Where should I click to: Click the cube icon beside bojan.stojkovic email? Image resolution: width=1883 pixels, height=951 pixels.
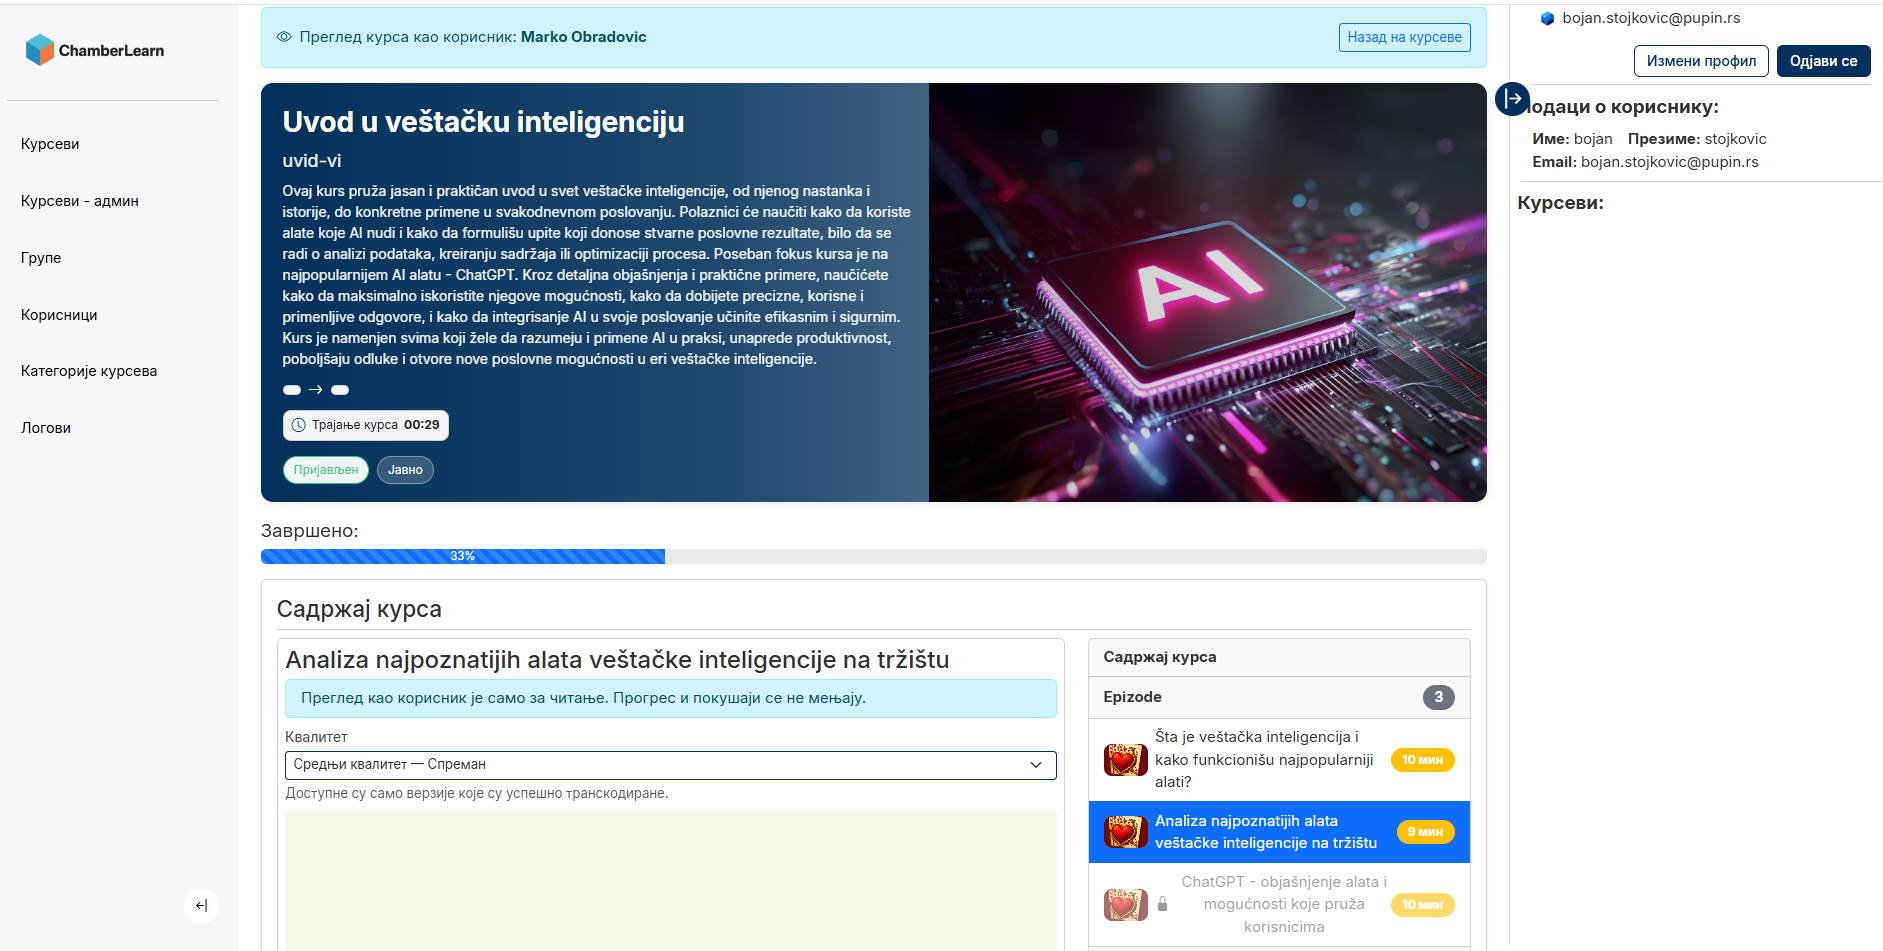[x=1547, y=18]
